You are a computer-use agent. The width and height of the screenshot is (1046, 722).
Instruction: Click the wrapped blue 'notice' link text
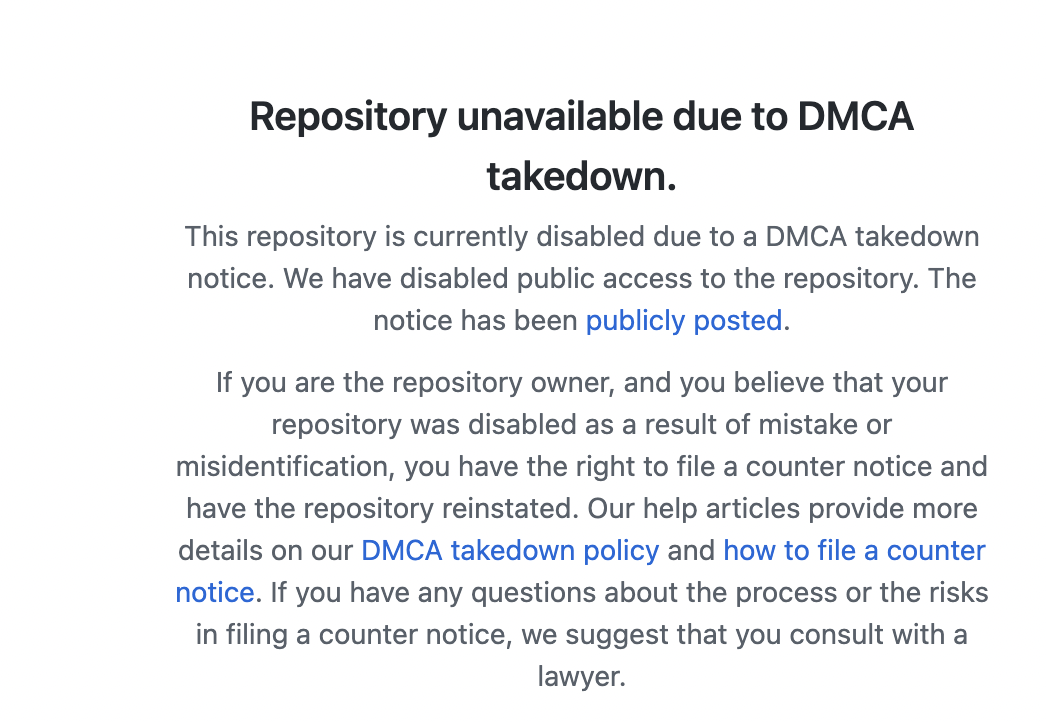(x=215, y=593)
